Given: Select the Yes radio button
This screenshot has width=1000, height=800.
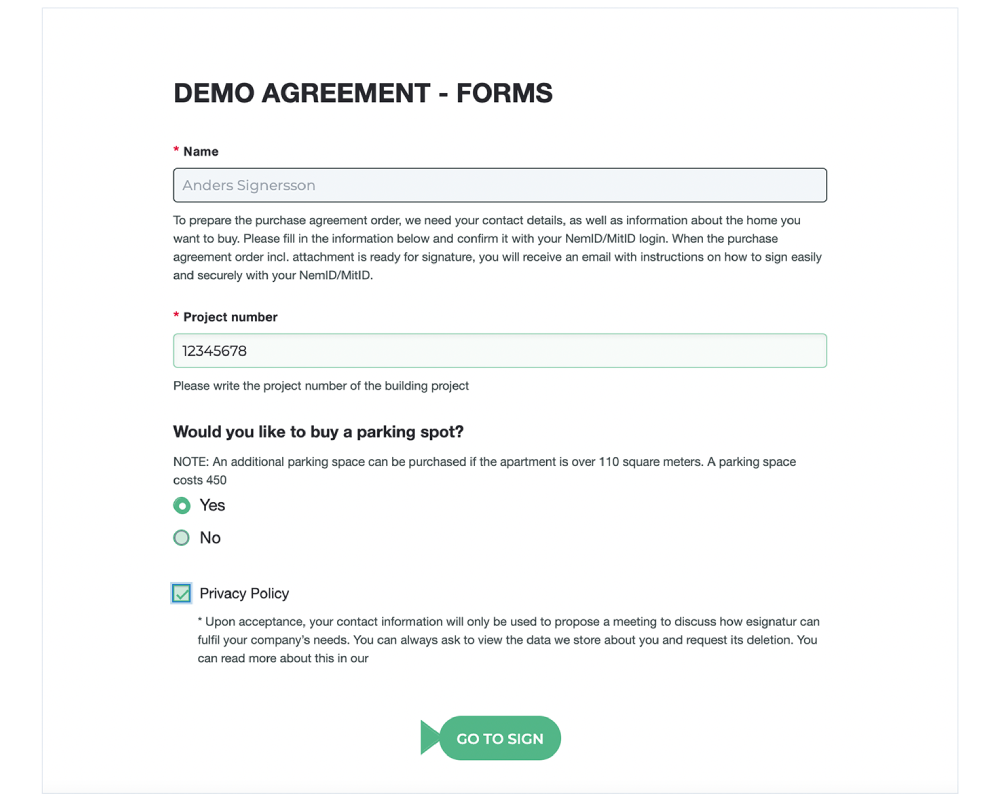Looking at the screenshot, I should (181, 506).
